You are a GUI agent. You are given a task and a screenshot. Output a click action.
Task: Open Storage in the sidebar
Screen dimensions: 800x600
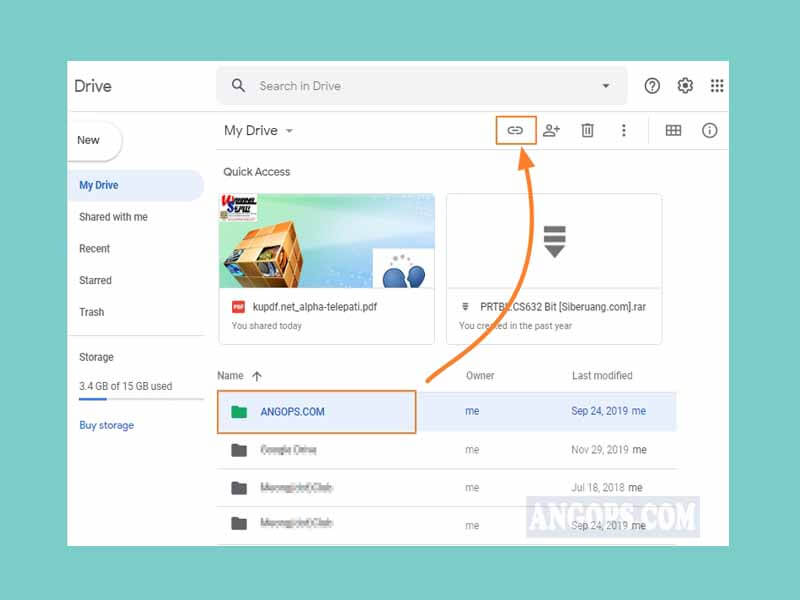pos(96,357)
